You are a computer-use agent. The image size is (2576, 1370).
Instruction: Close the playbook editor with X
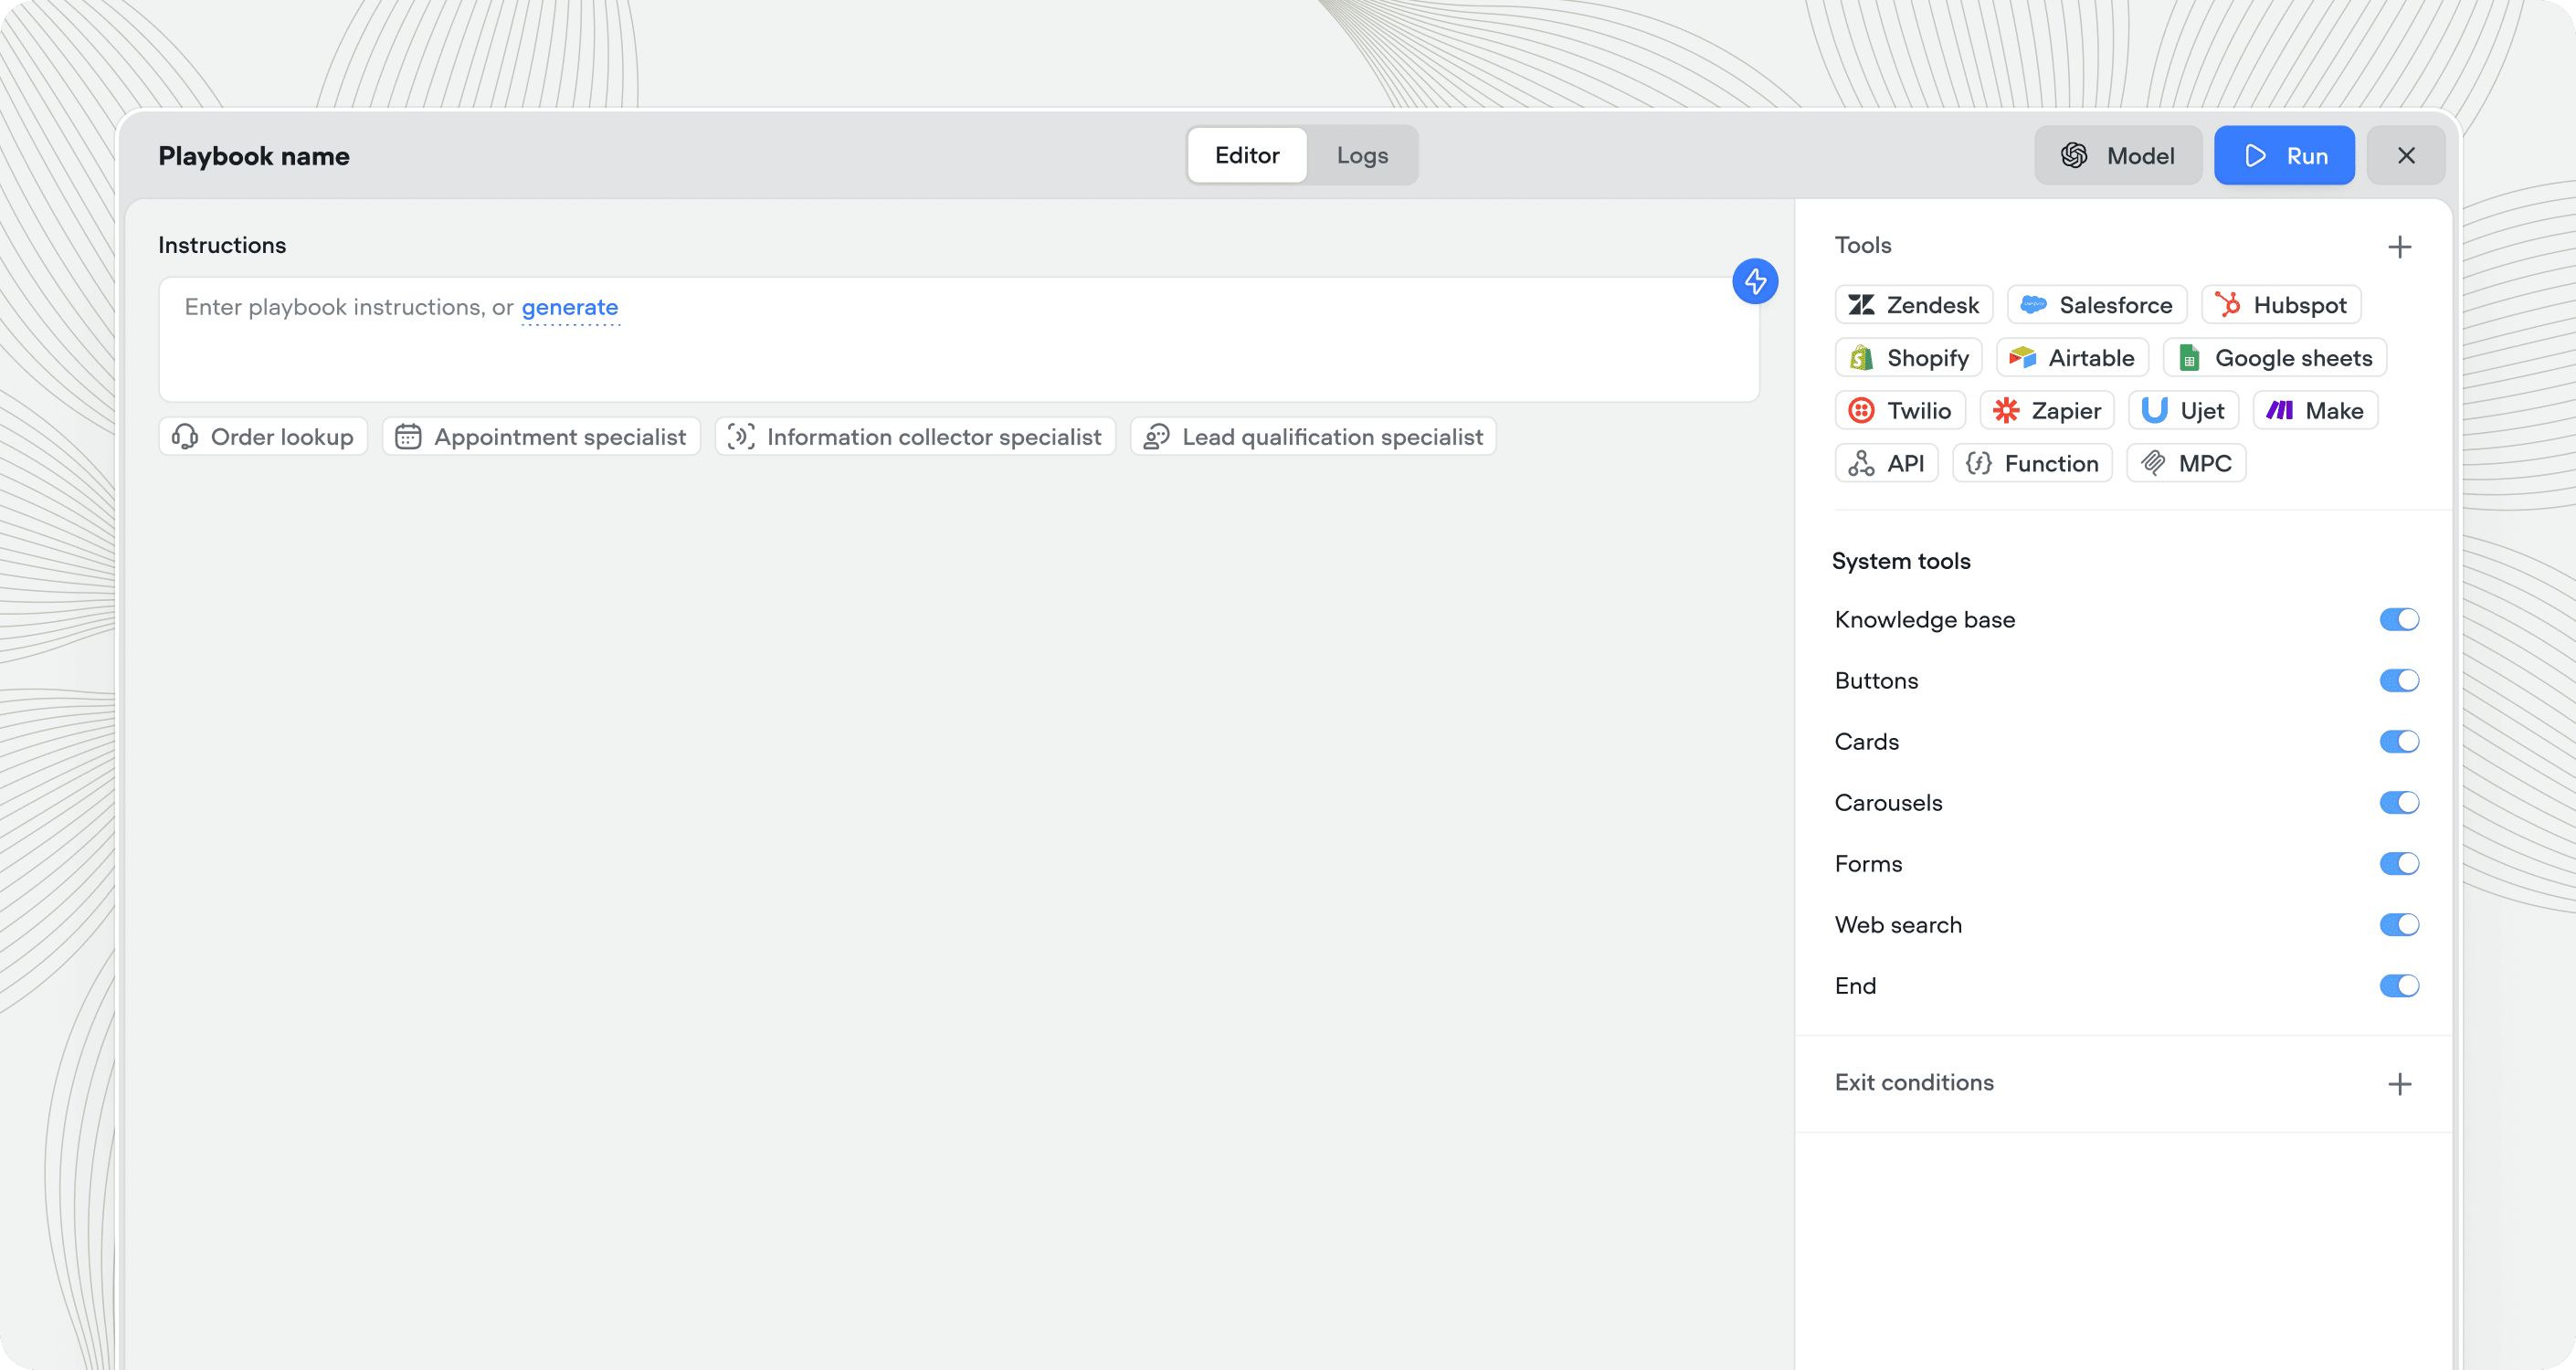pyautogui.click(x=2405, y=156)
